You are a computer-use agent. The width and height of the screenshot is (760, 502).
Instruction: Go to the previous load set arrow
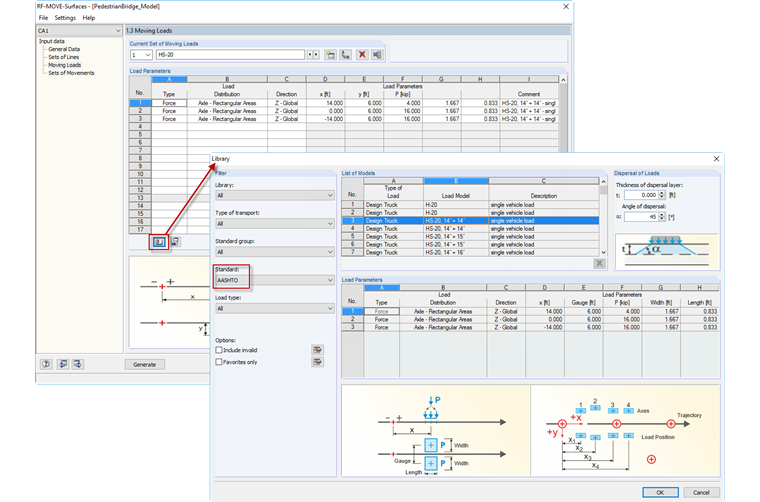(x=310, y=55)
